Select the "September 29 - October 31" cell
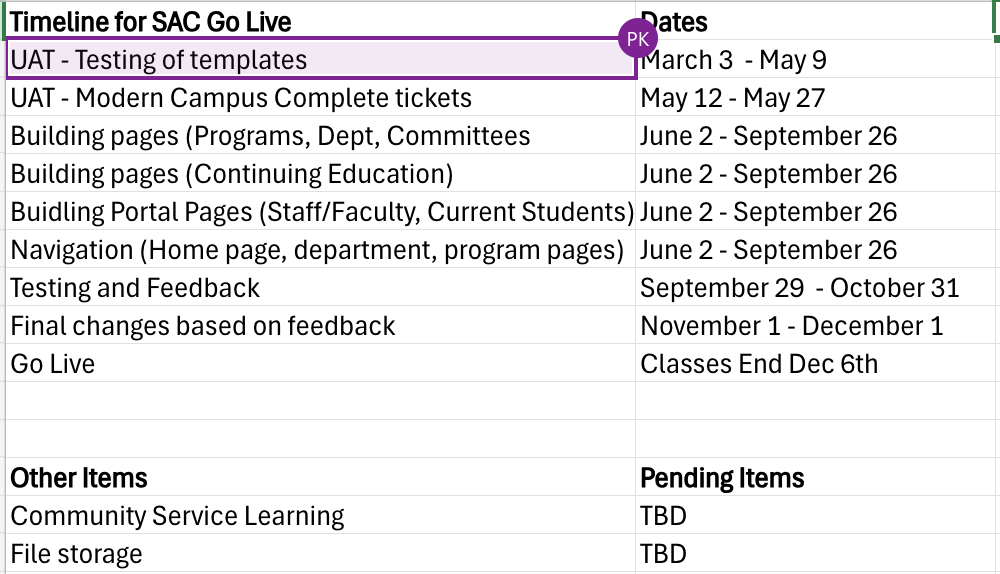The image size is (1000, 574). (799, 288)
